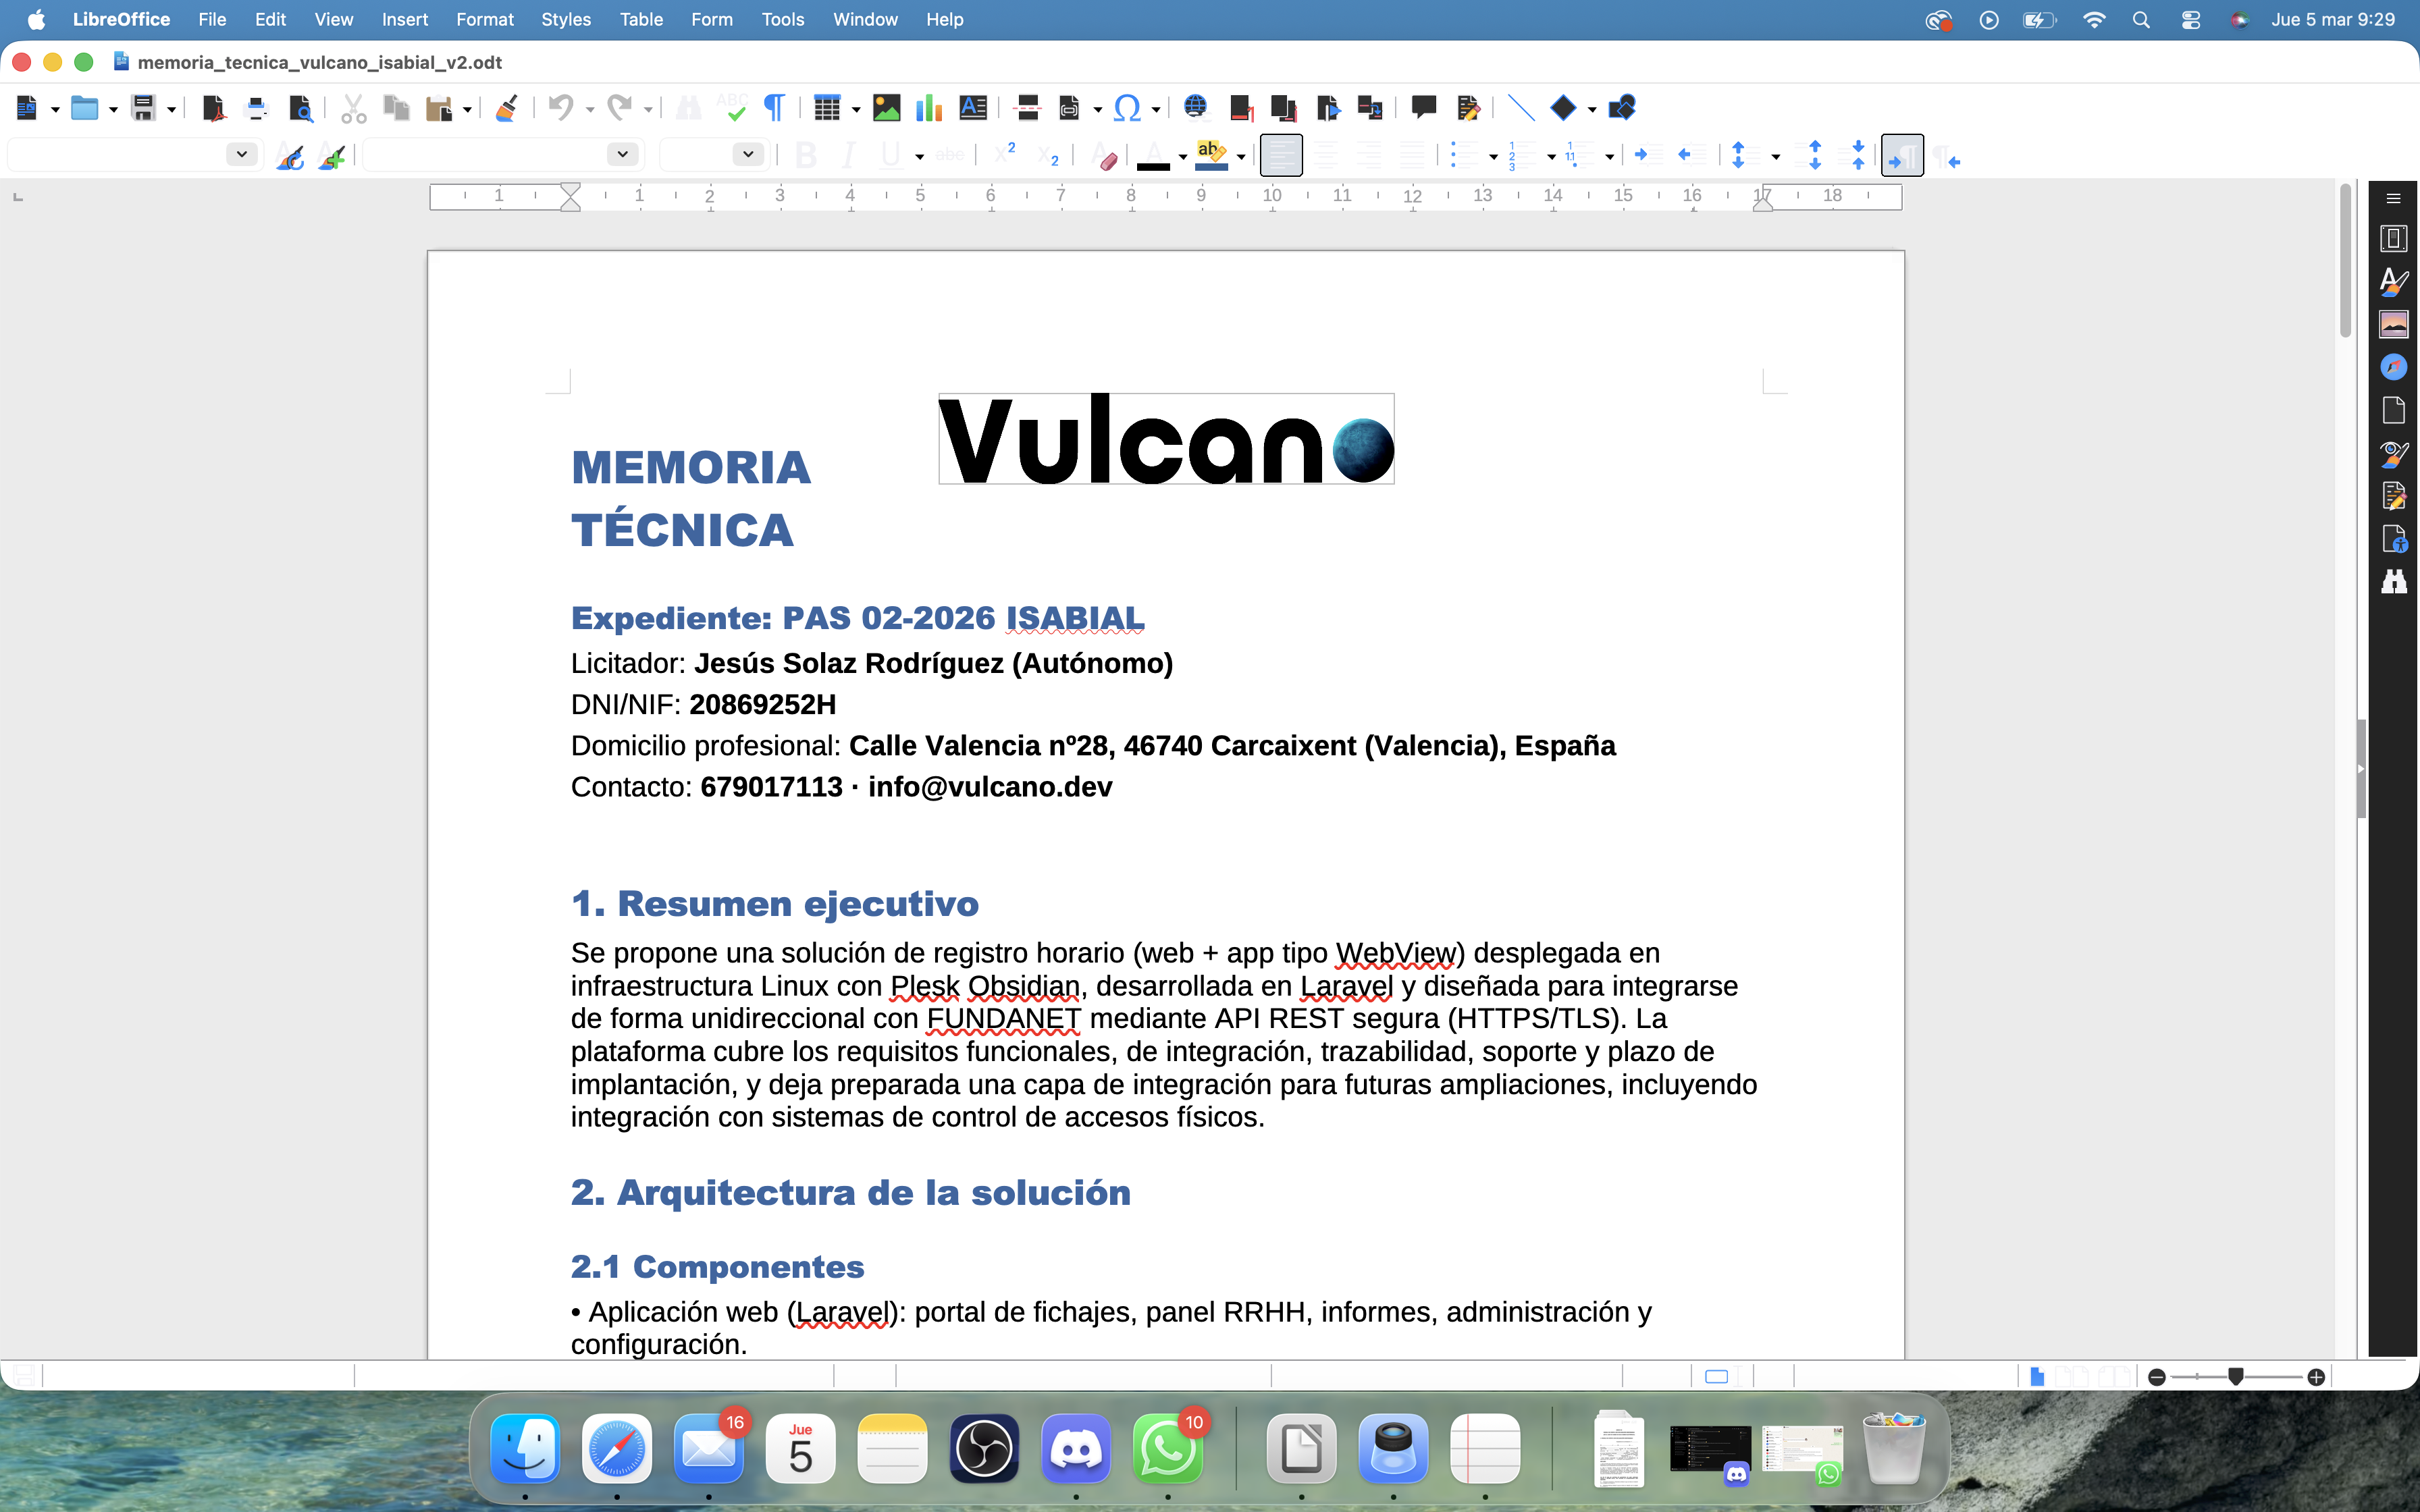Insert an image from toolbar
Screen dimensions: 2420x1512
(x=886, y=108)
